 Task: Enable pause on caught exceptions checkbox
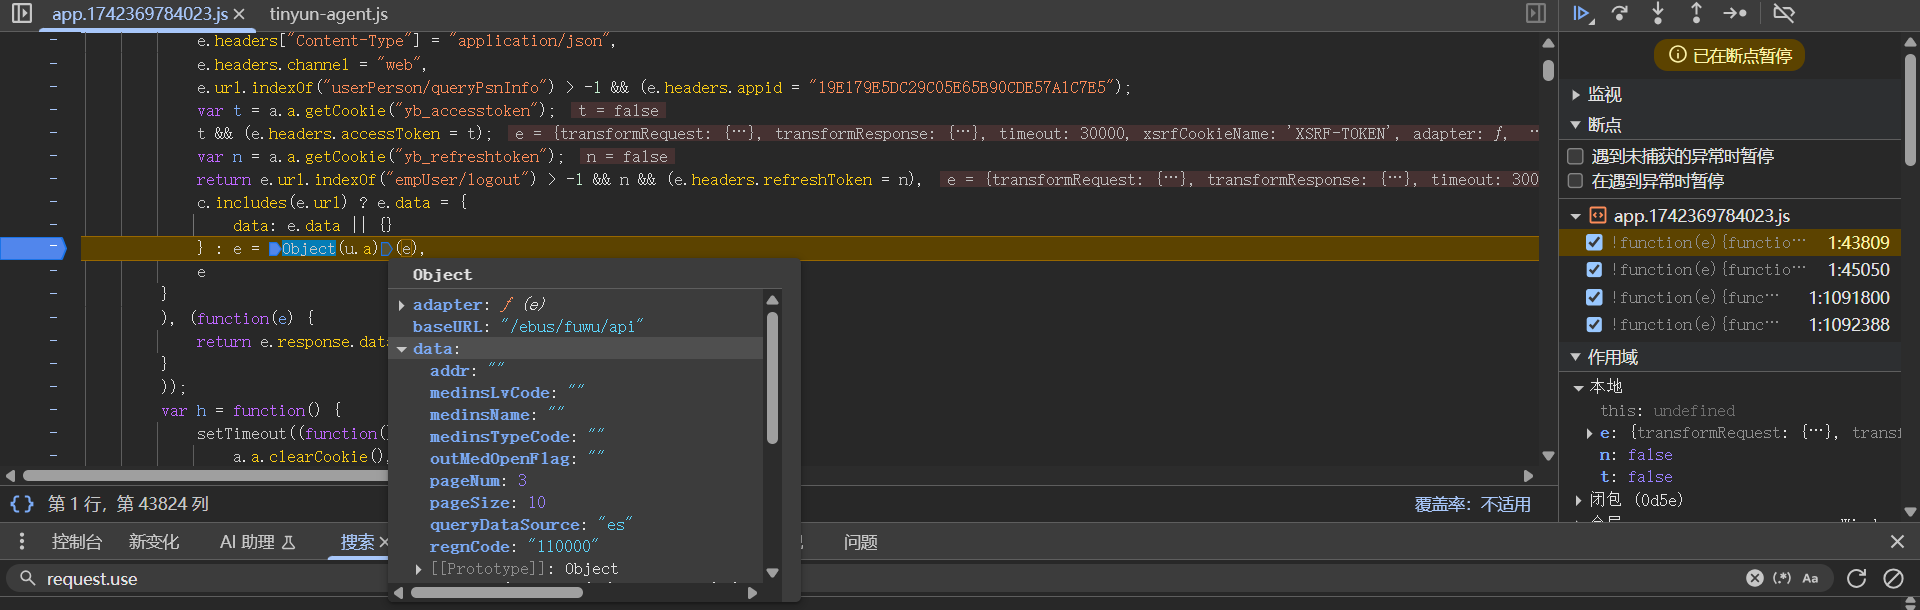pos(1575,181)
